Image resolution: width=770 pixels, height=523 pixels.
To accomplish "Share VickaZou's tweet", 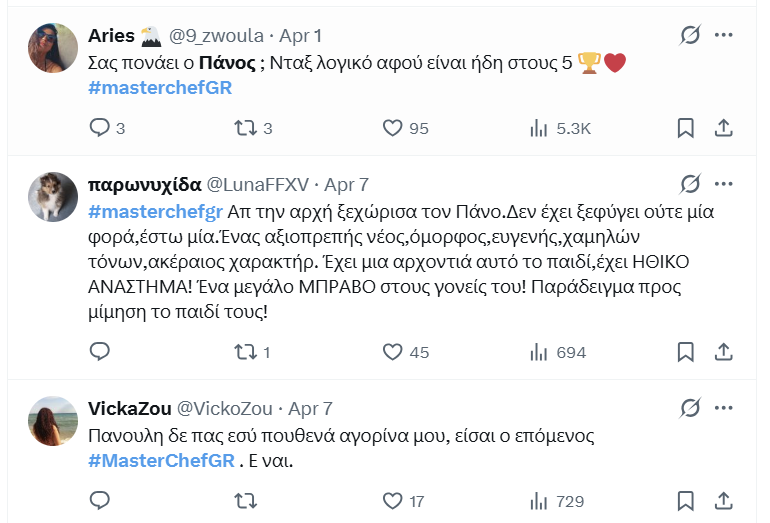I will coord(724,500).
